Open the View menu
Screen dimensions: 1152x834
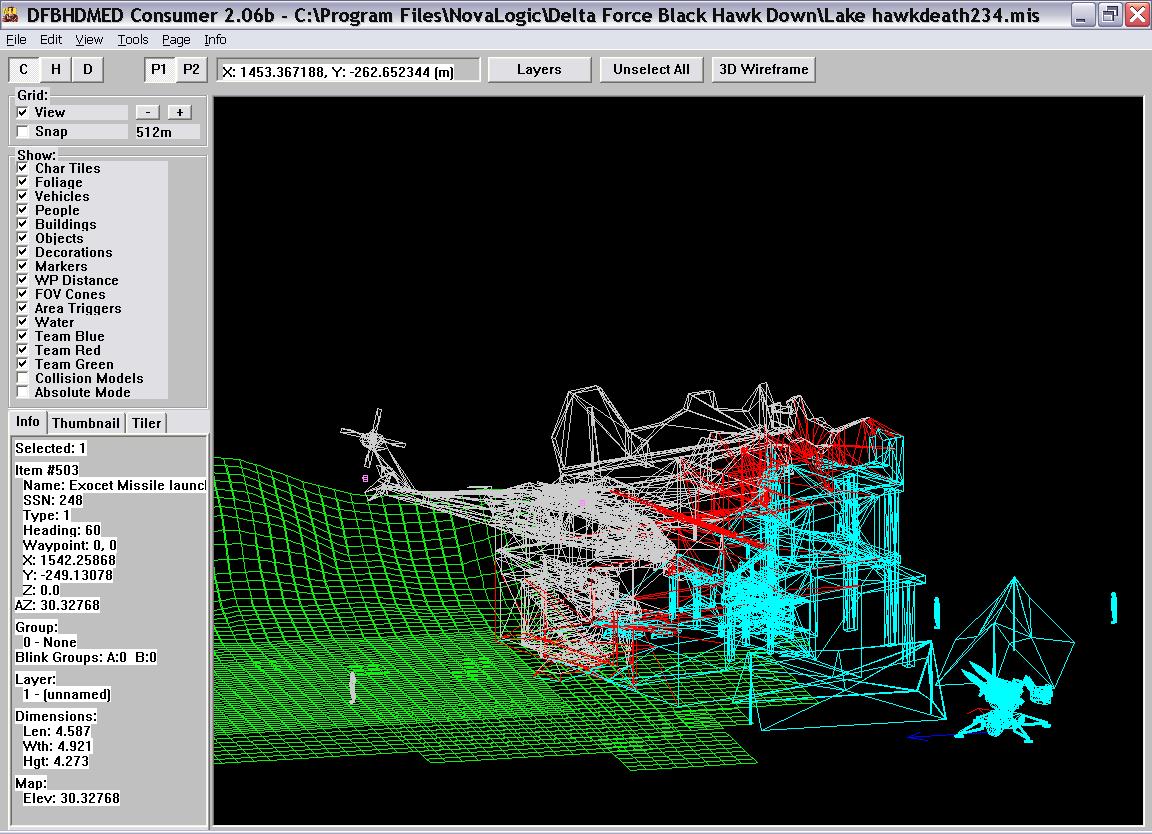click(x=89, y=40)
